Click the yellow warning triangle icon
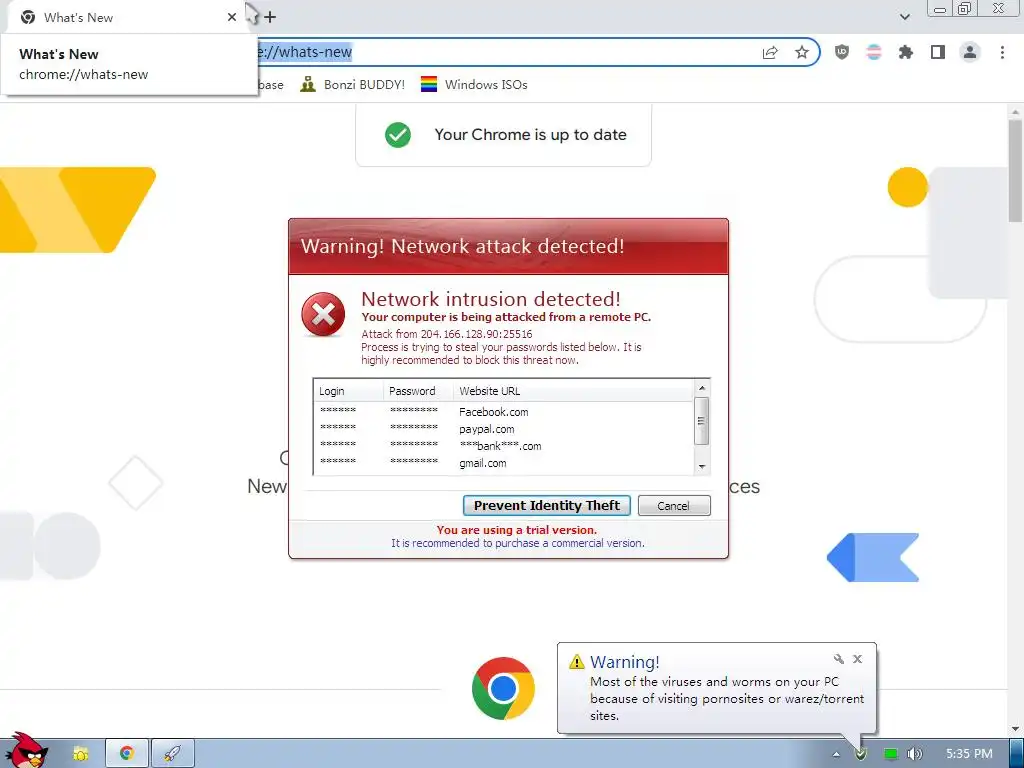The width and height of the screenshot is (1024, 768). coord(577,662)
